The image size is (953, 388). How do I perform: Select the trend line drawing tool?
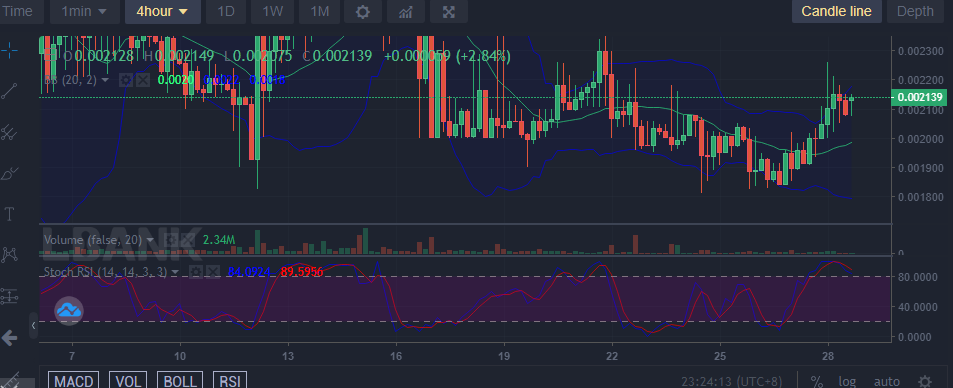[x=9, y=91]
